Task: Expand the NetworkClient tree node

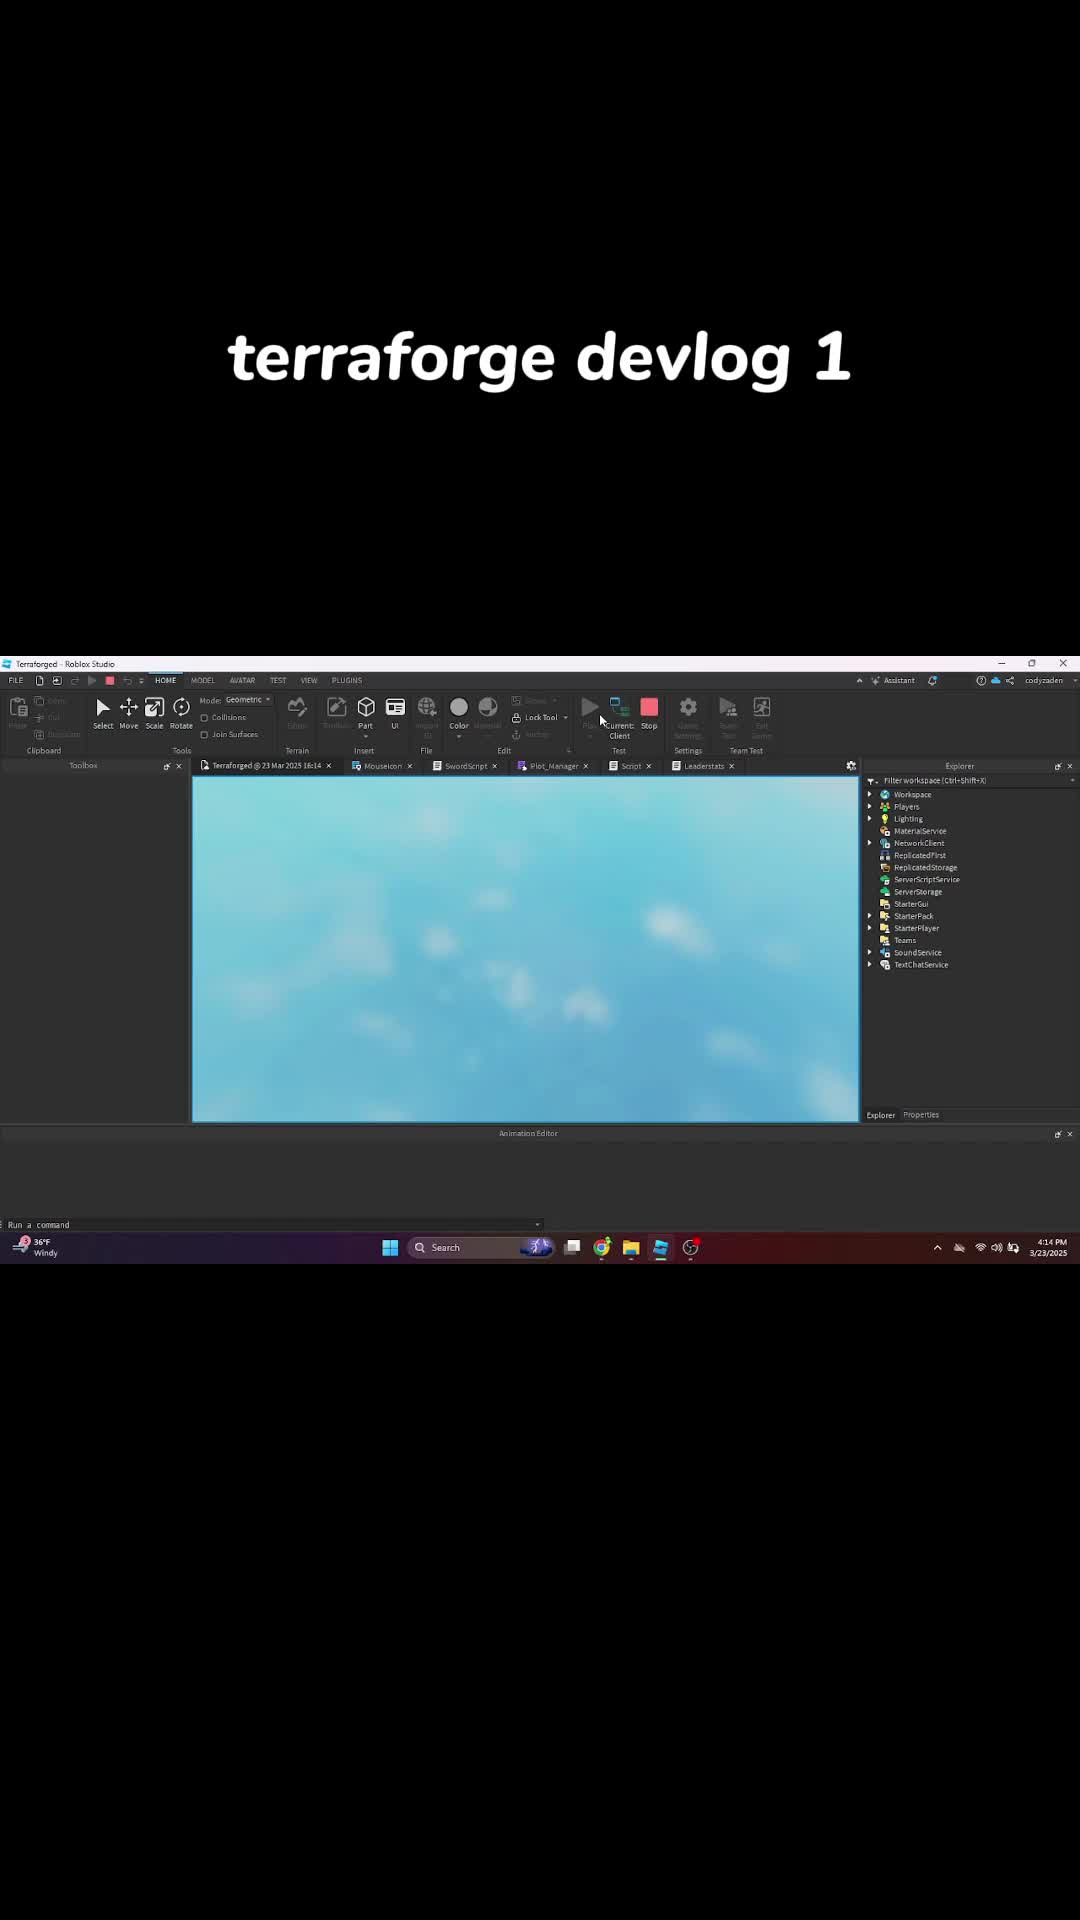Action: 869,843
